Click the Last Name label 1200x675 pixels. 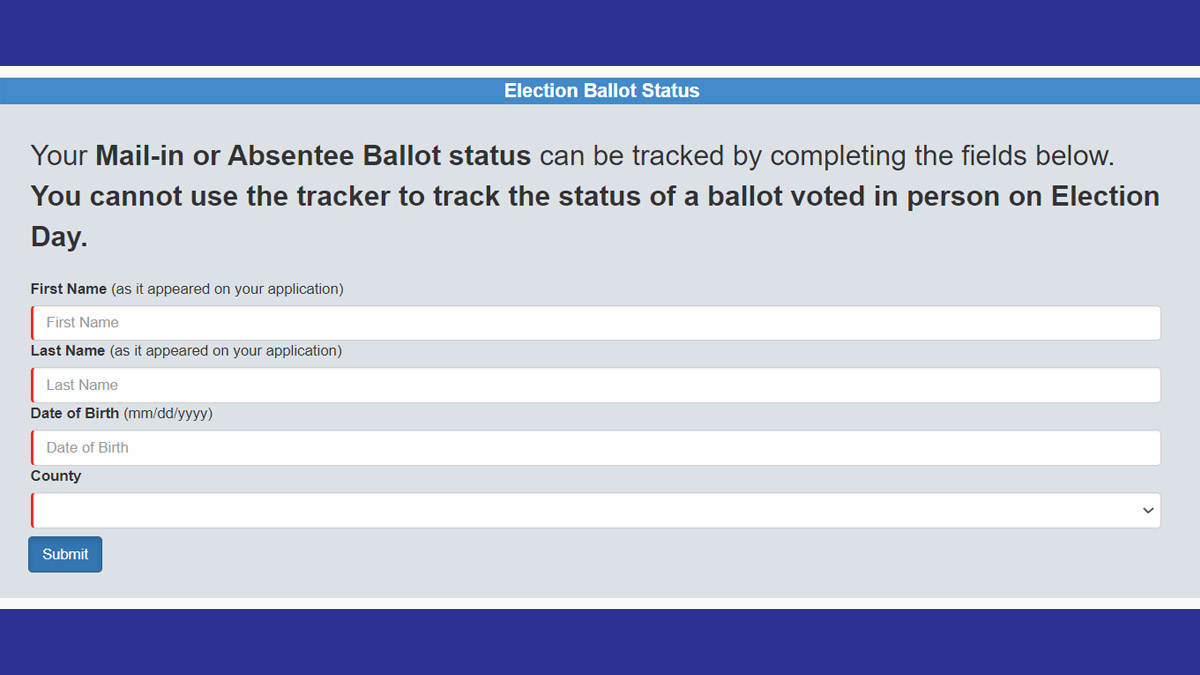click(68, 350)
